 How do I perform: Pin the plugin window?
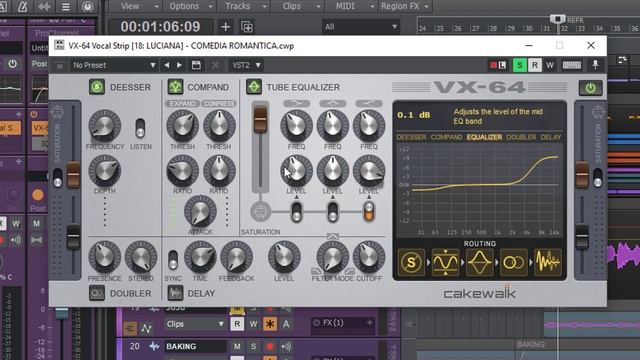tap(596, 65)
